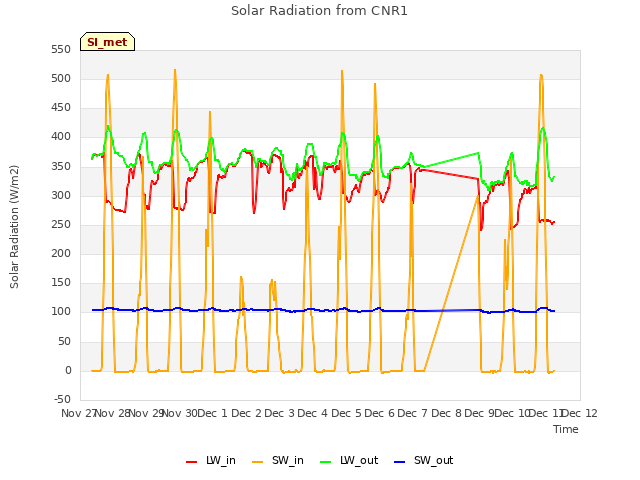Select the red LW_in legend swatch
Screen dimensions: 640x480
point(191,462)
